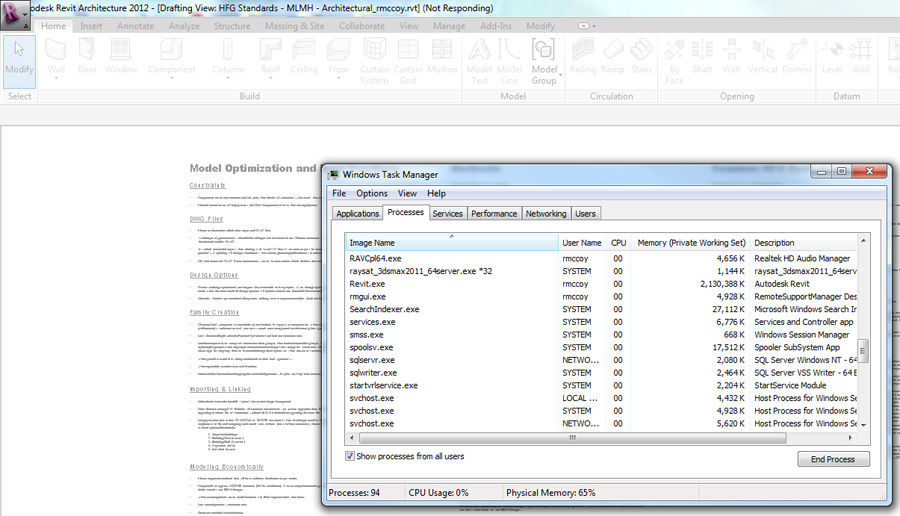This screenshot has height=516, width=900.
Task: Click scroll right arrow in process list
Action: point(851,438)
